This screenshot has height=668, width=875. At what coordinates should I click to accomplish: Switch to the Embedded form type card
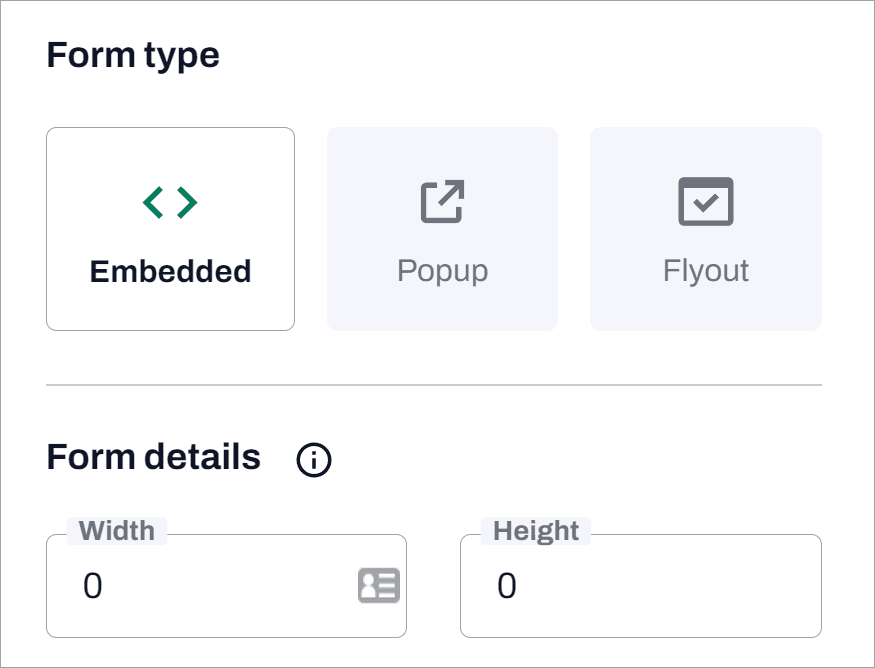click(x=170, y=228)
